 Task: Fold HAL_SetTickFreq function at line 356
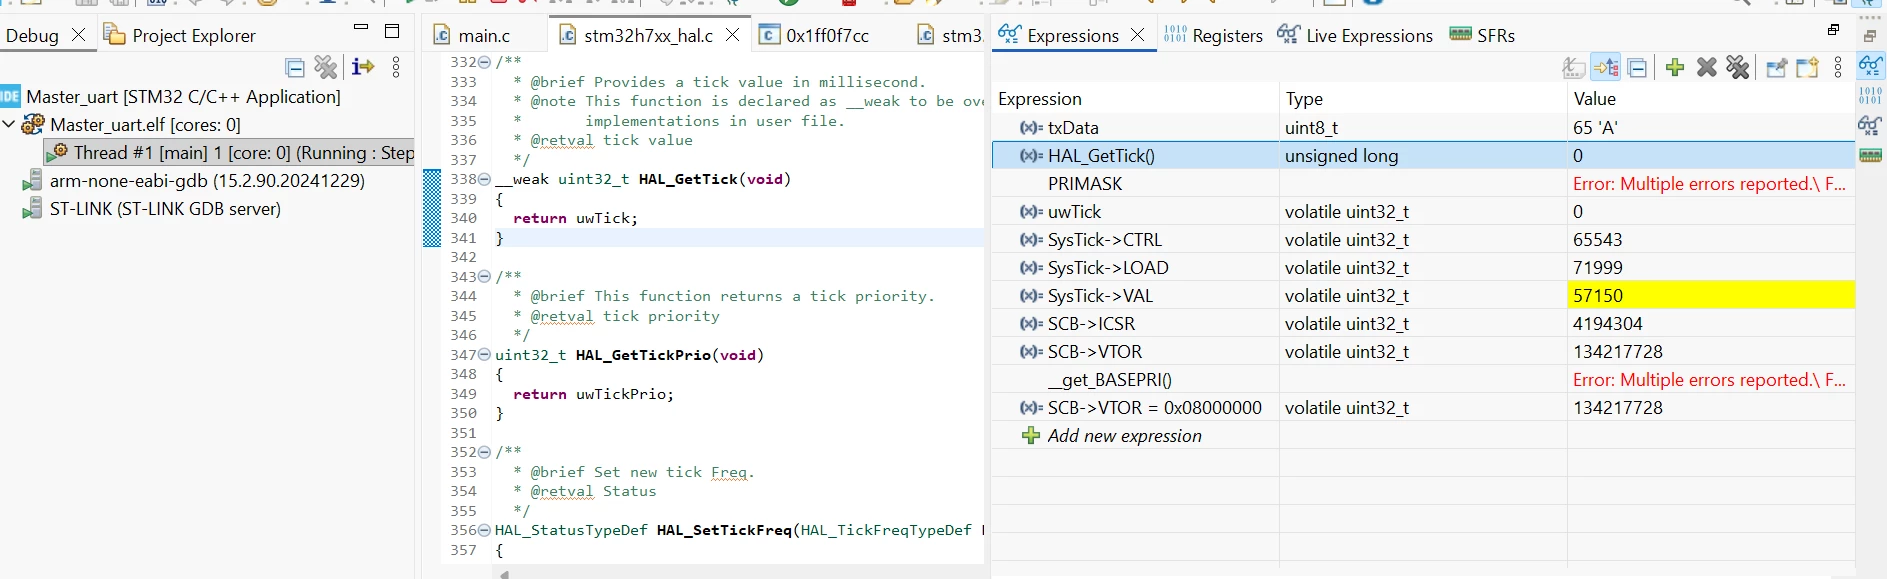coord(485,530)
